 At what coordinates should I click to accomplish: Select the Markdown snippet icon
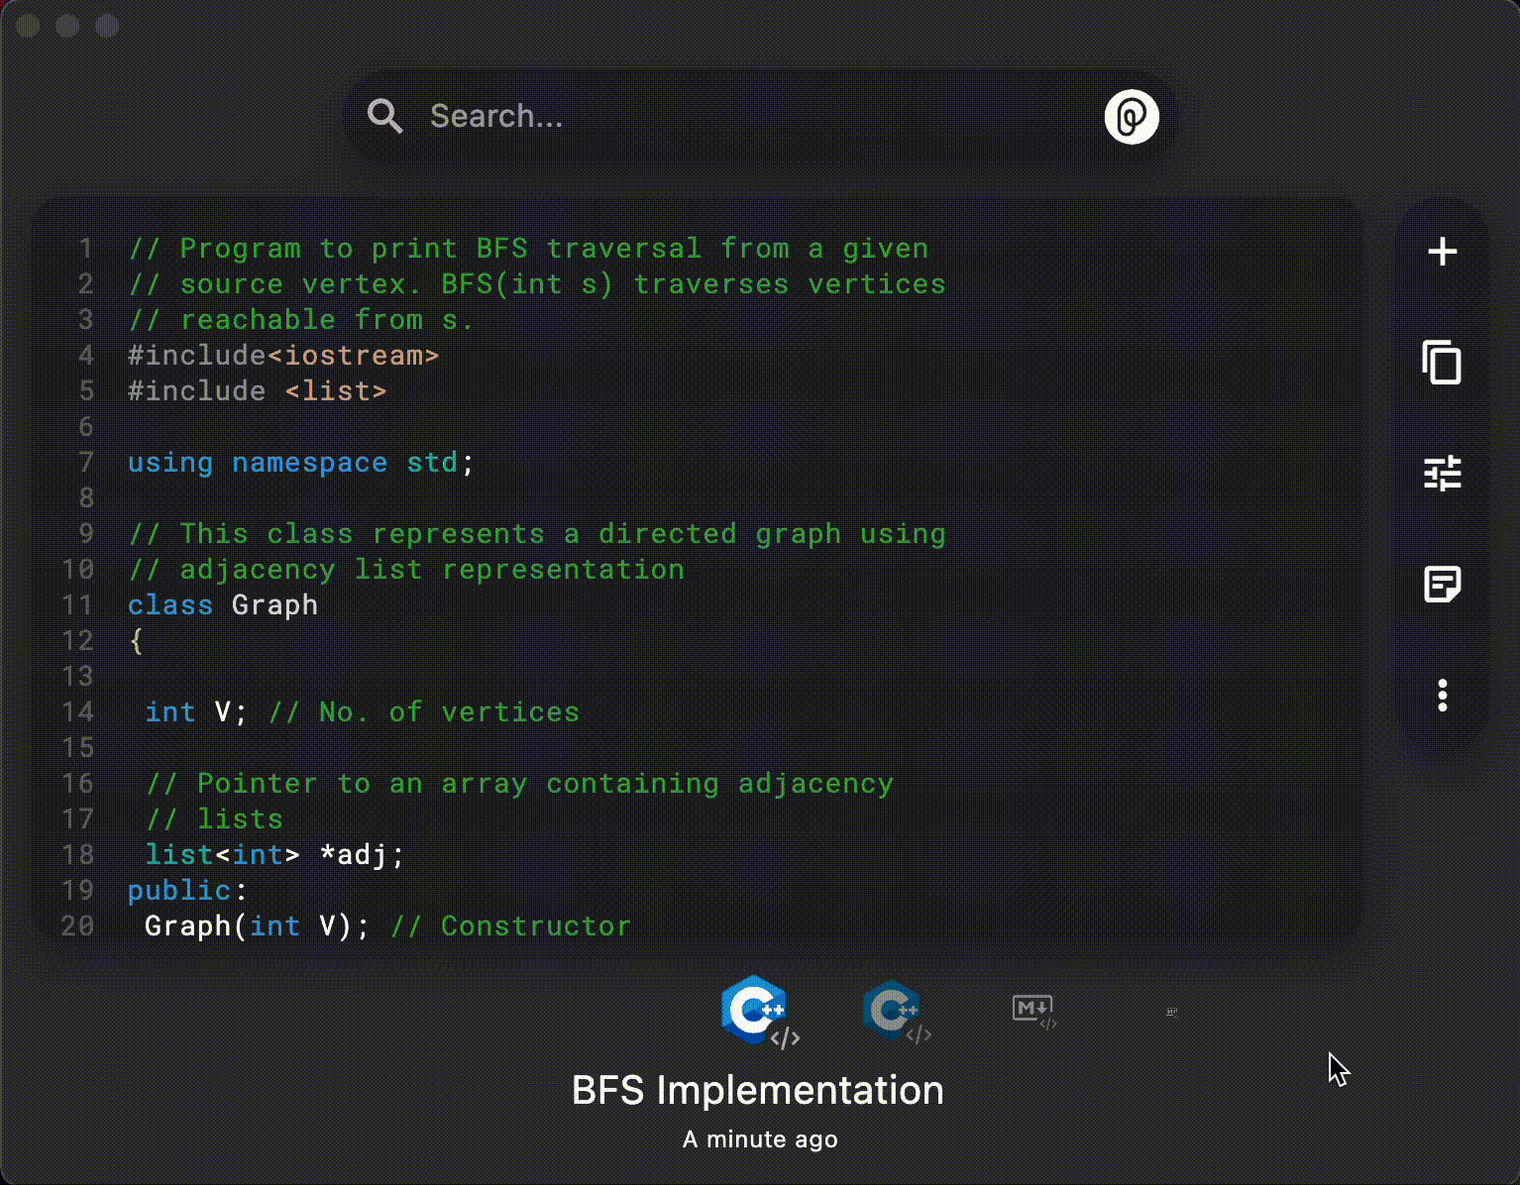point(1034,1012)
